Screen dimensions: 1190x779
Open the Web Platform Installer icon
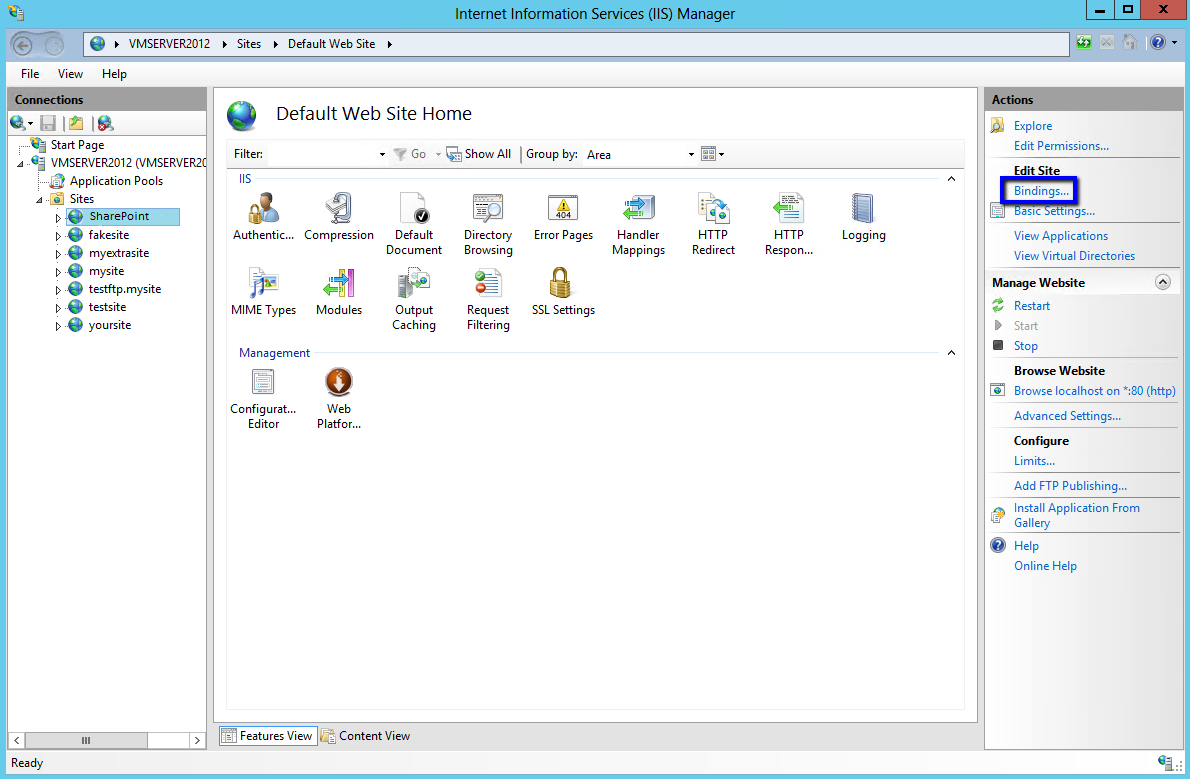click(339, 397)
